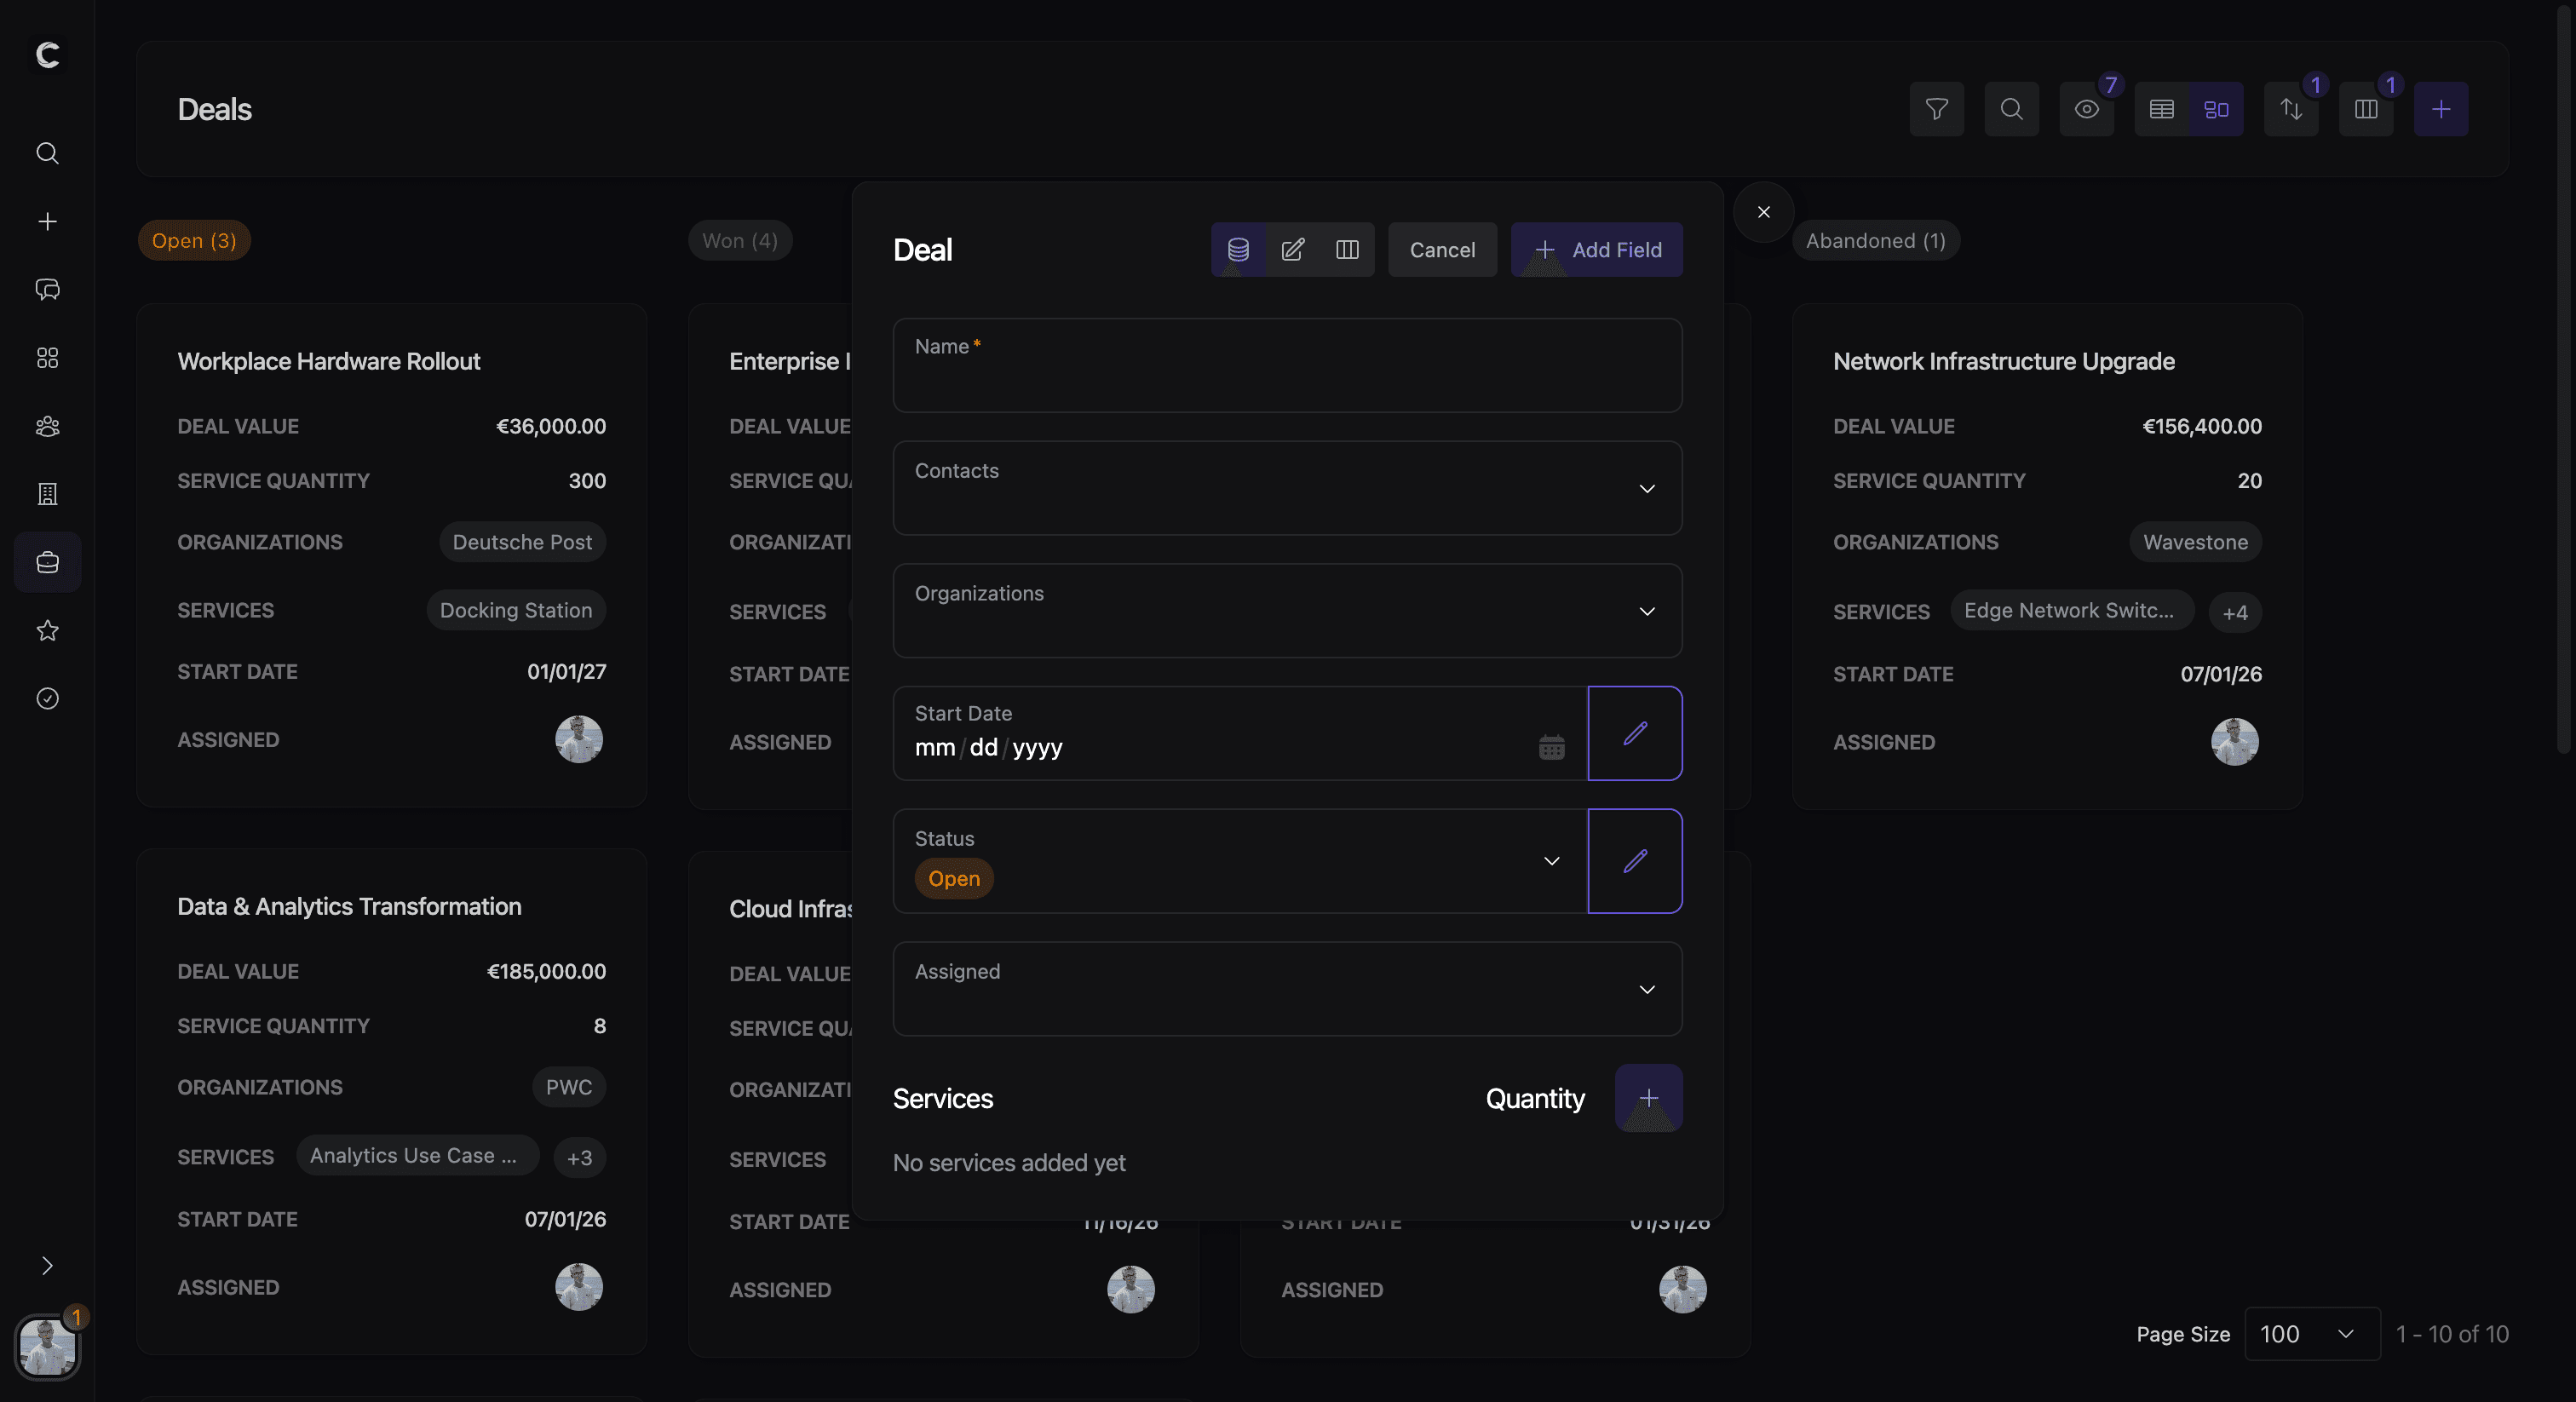2576x1402 pixels.
Task: Switch to card board view
Action: point(2216,109)
